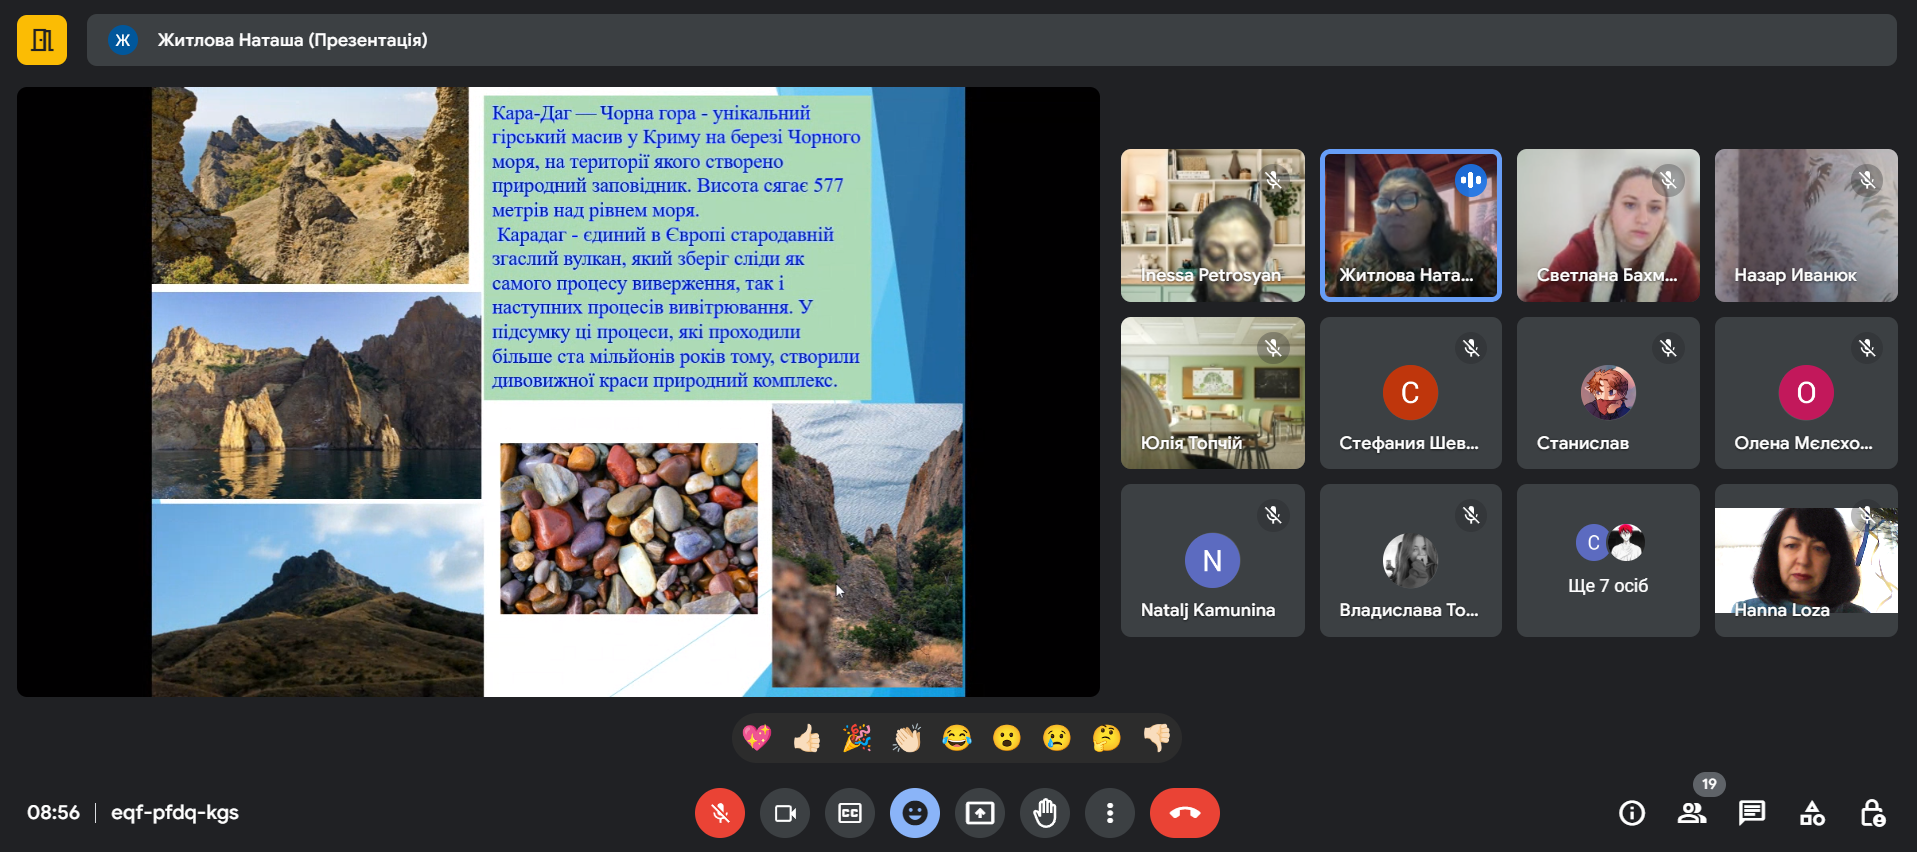Send the thumbs up reaction
The image size is (1917, 852).
click(x=807, y=738)
